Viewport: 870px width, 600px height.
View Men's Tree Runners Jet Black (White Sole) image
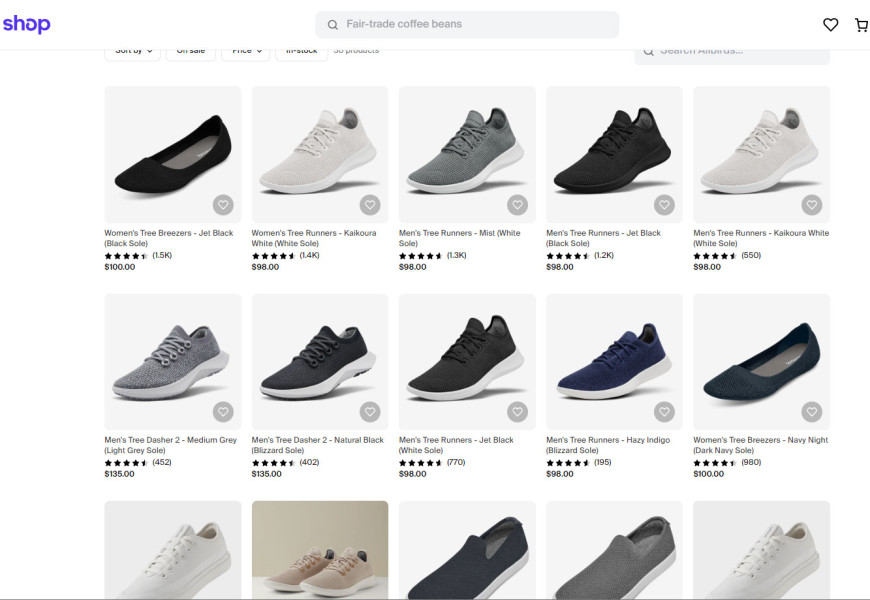[467, 361]
